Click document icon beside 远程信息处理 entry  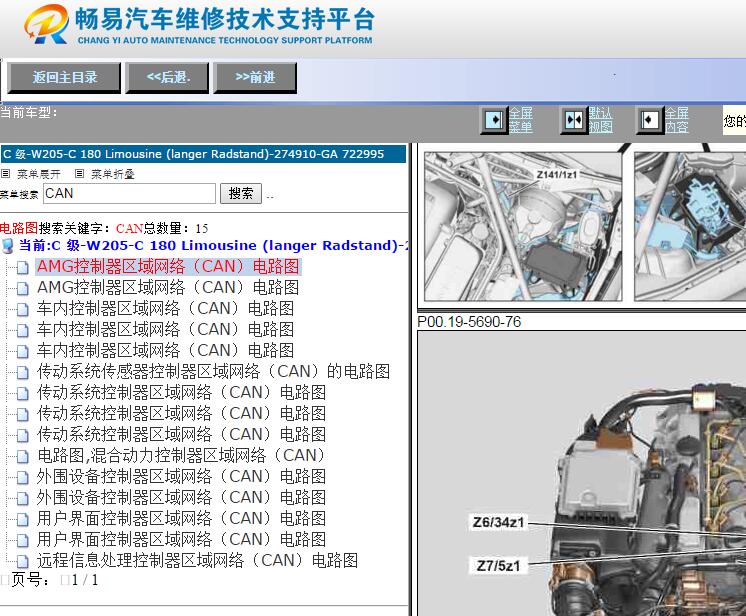[x=22, y=562]
